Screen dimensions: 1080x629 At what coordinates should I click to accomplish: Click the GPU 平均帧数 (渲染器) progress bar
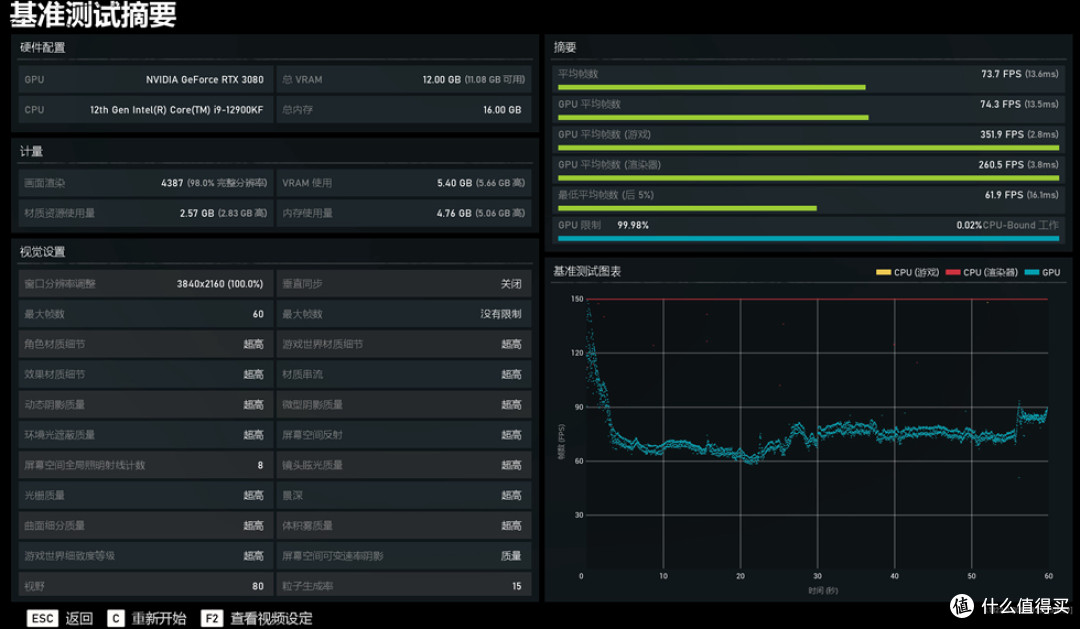pyautogui.click(x=808, y=178)
